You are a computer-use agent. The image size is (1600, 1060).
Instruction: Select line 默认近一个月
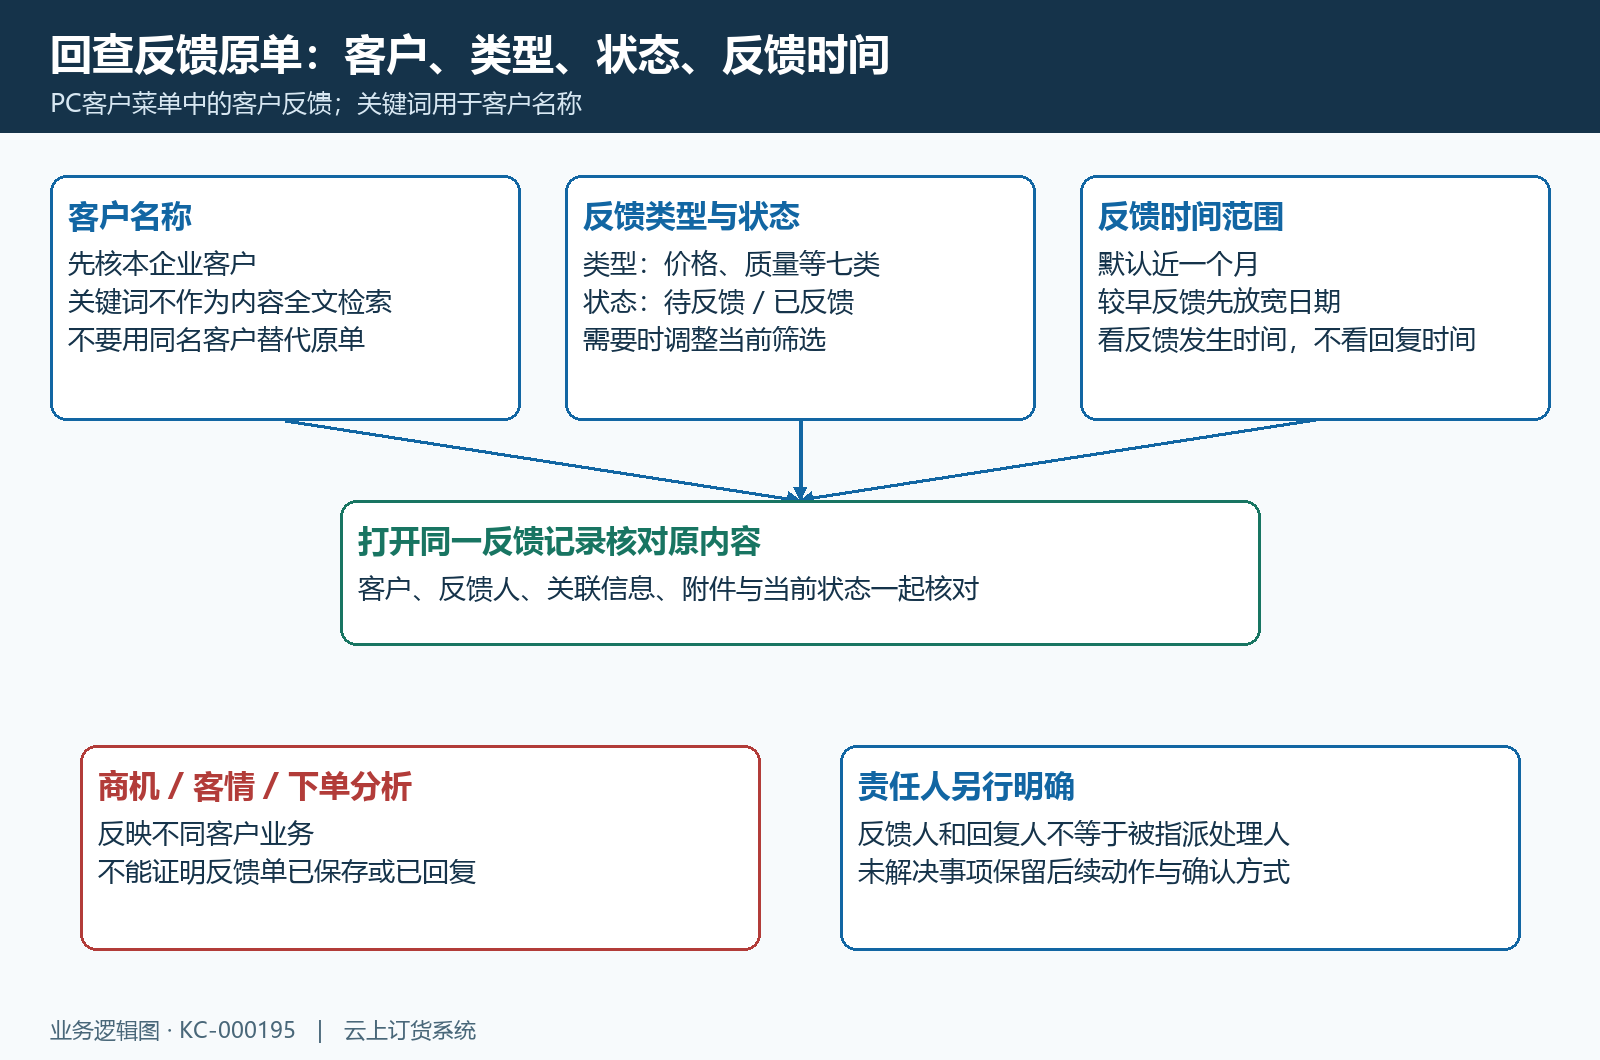pos(1178,264)
